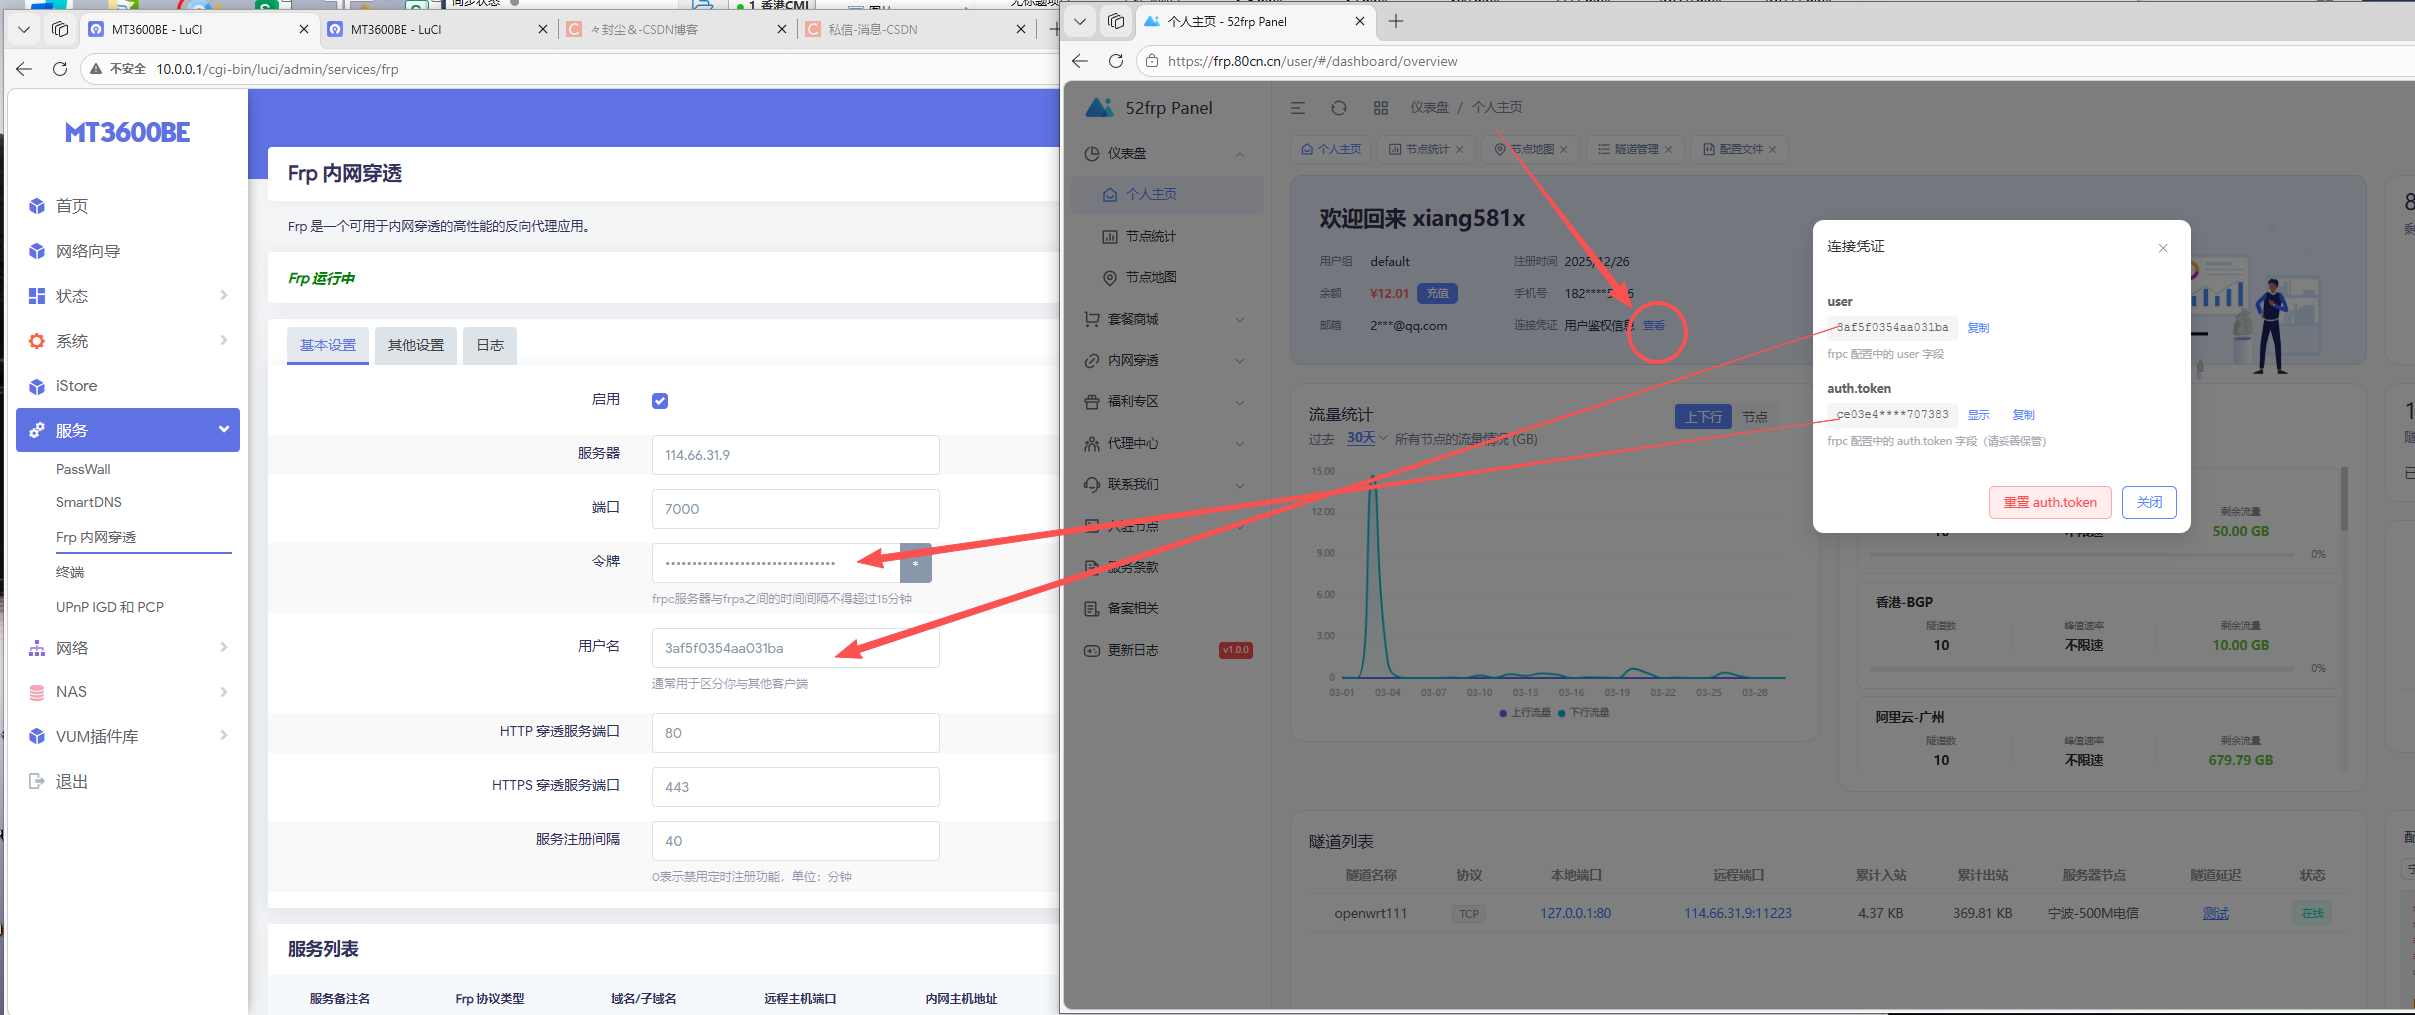Click the 首页 home icon in LuCI sidebar
This screenshot has height=1015, width=2415.
pos(37,206)
